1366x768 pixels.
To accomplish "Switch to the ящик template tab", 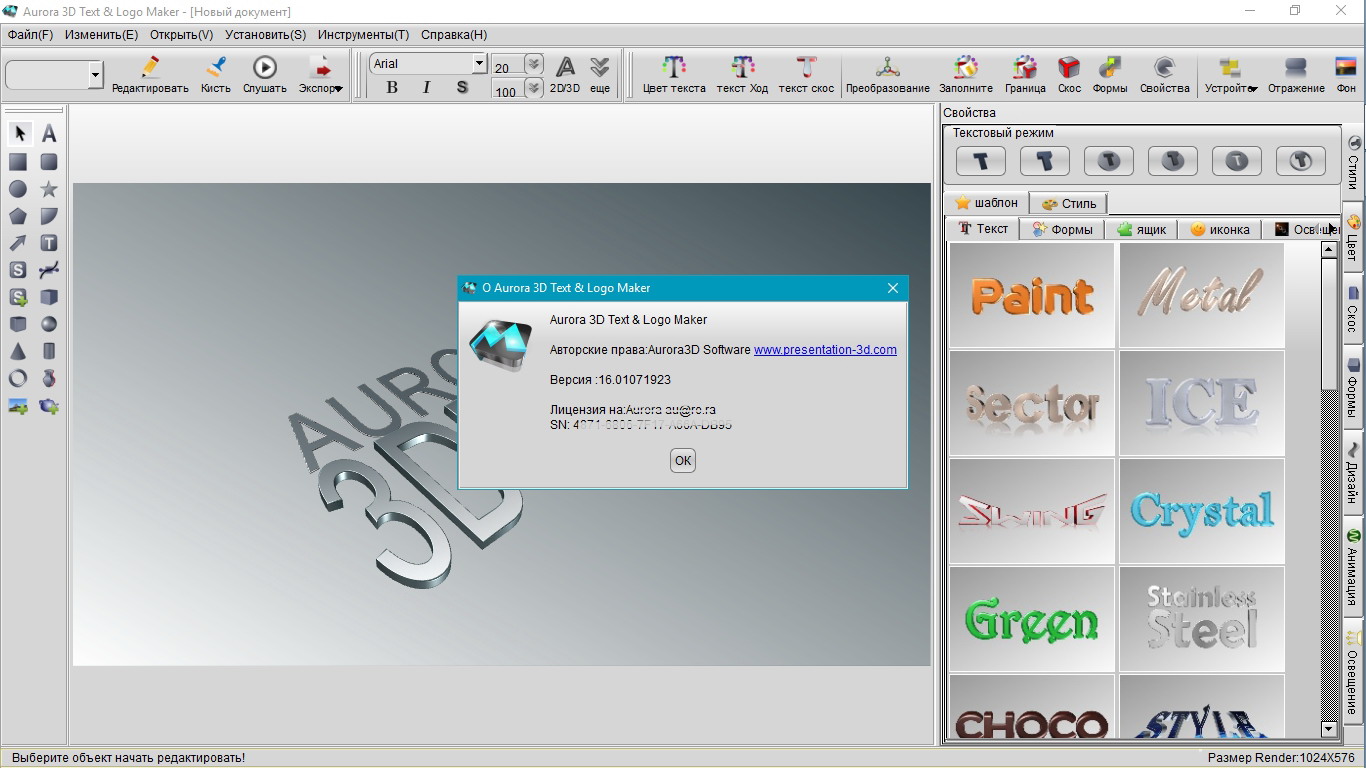I will click(x=1141, y=229).
